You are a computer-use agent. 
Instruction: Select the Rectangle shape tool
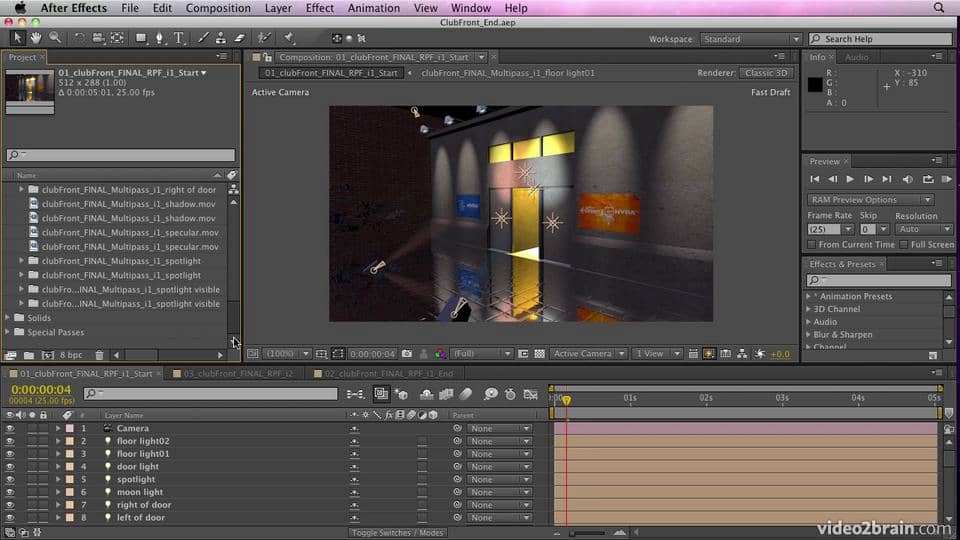tap(141, 38)
